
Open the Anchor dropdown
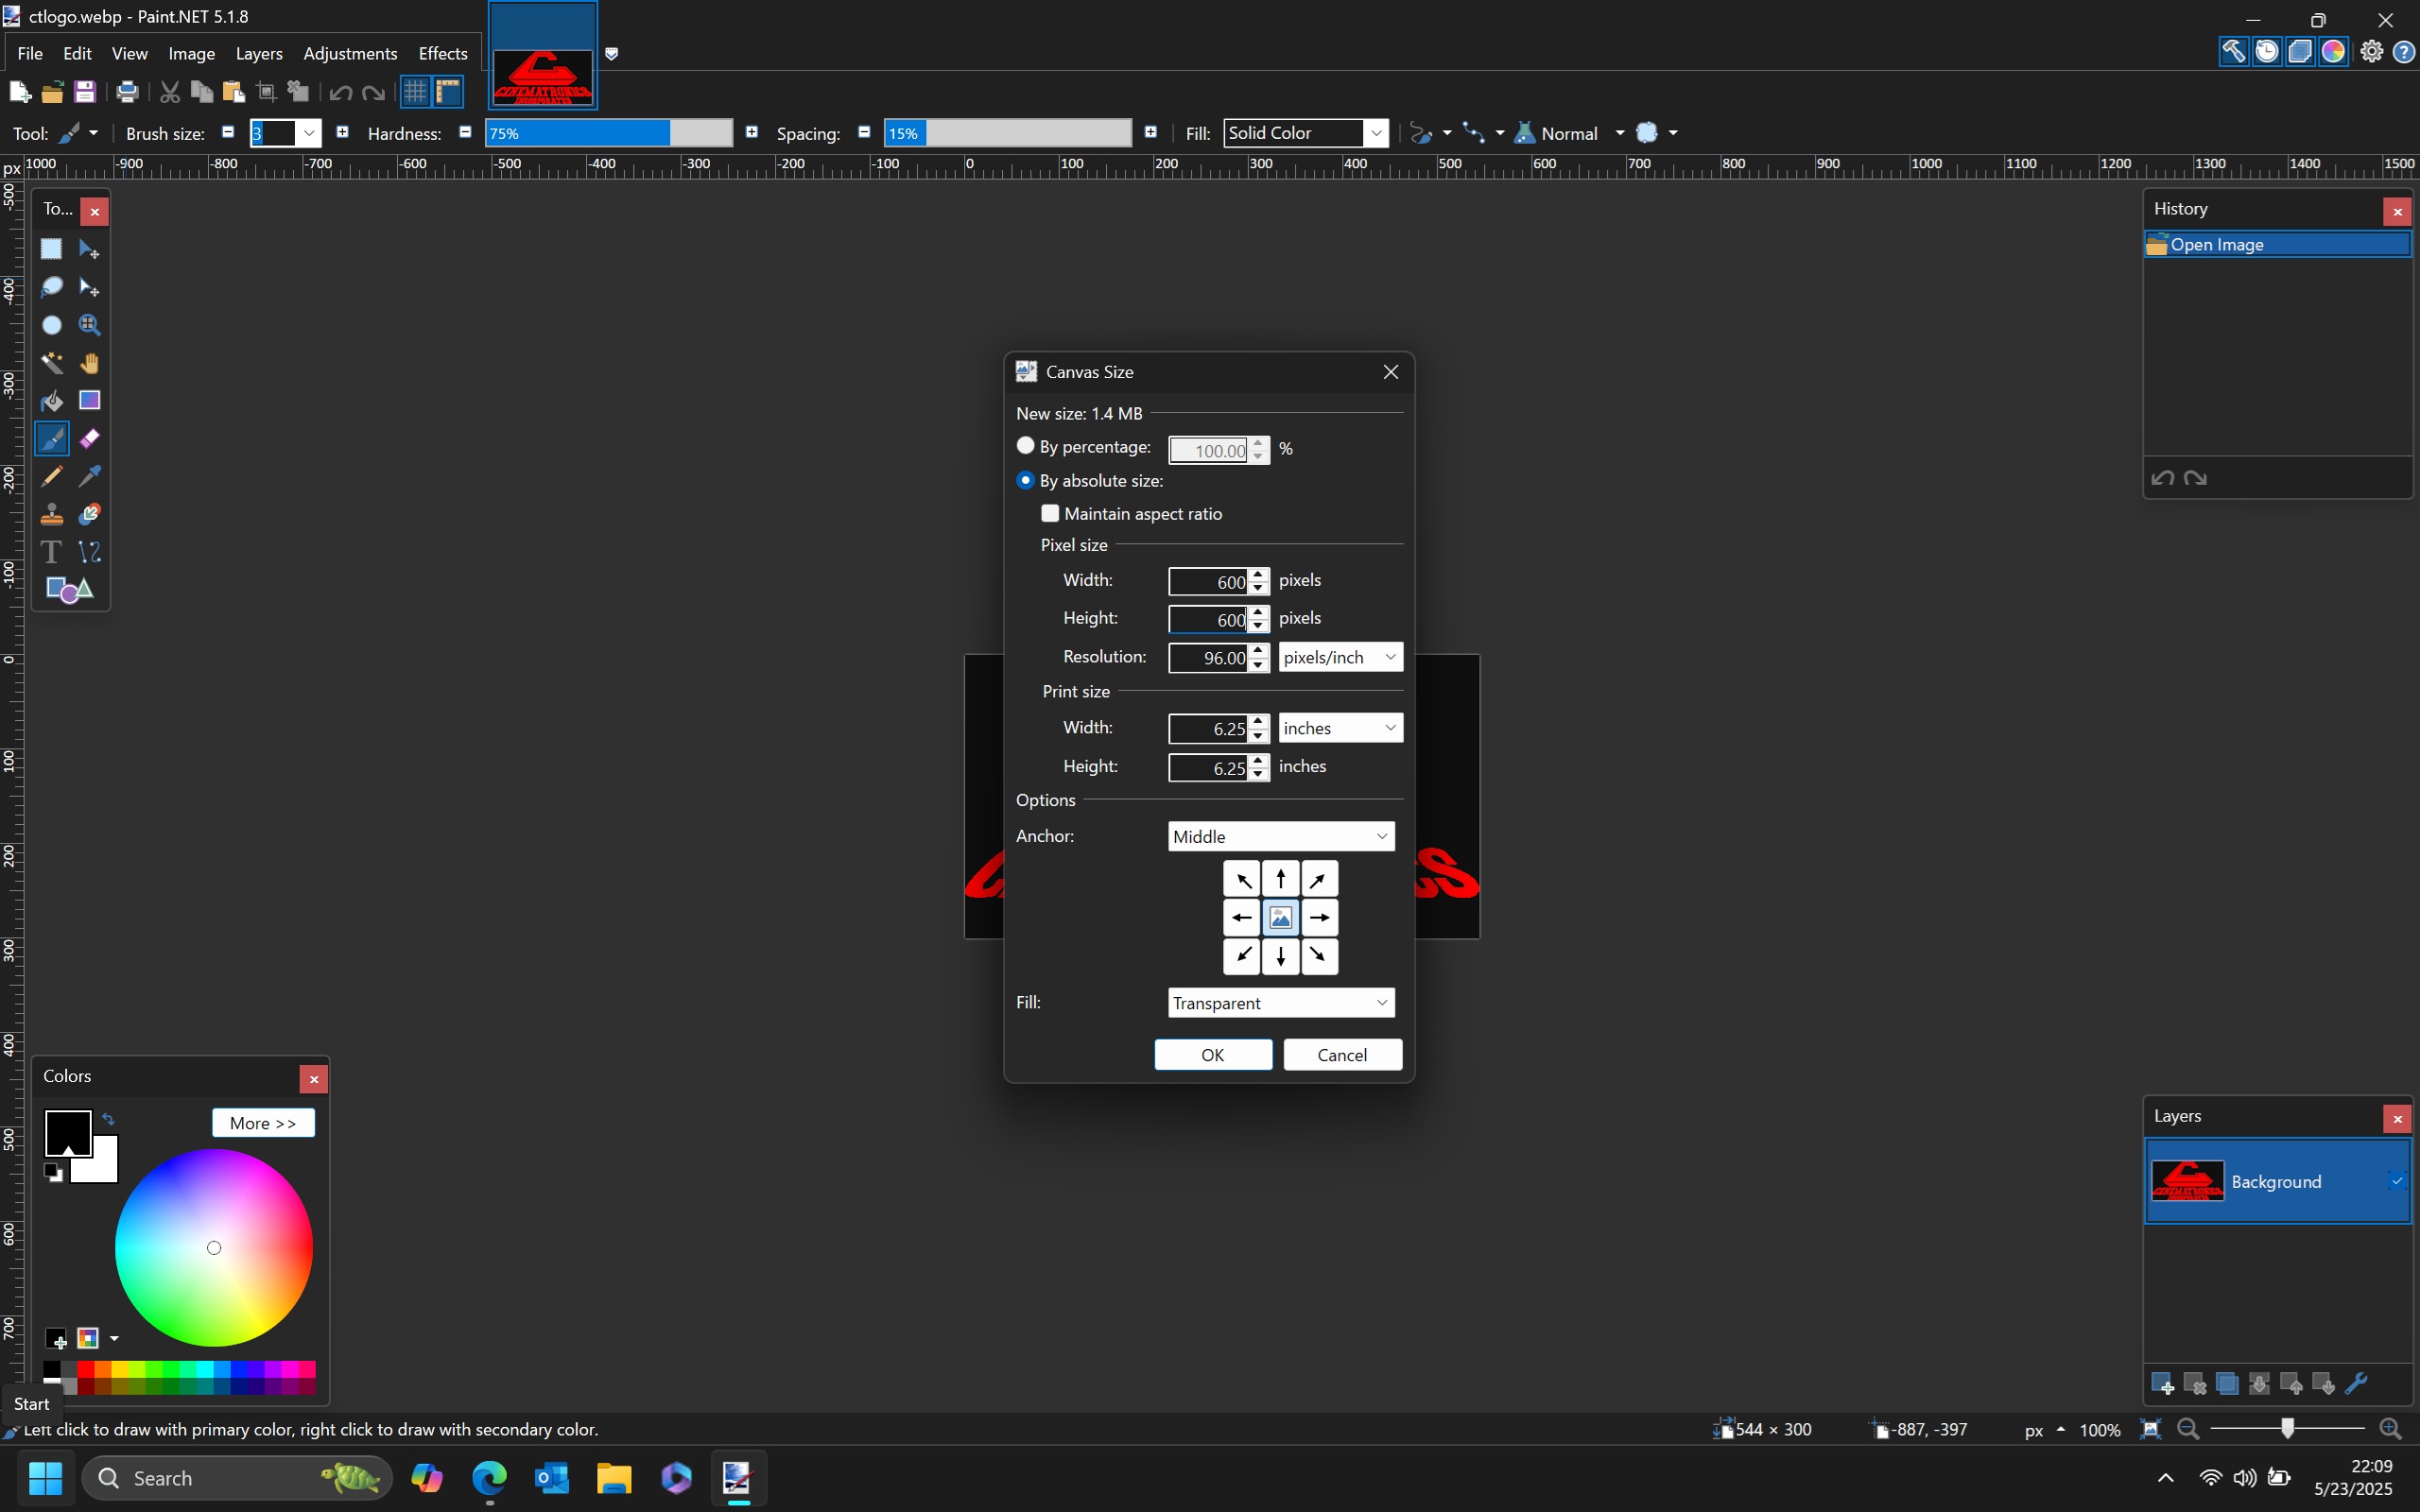click(1281, 837)
